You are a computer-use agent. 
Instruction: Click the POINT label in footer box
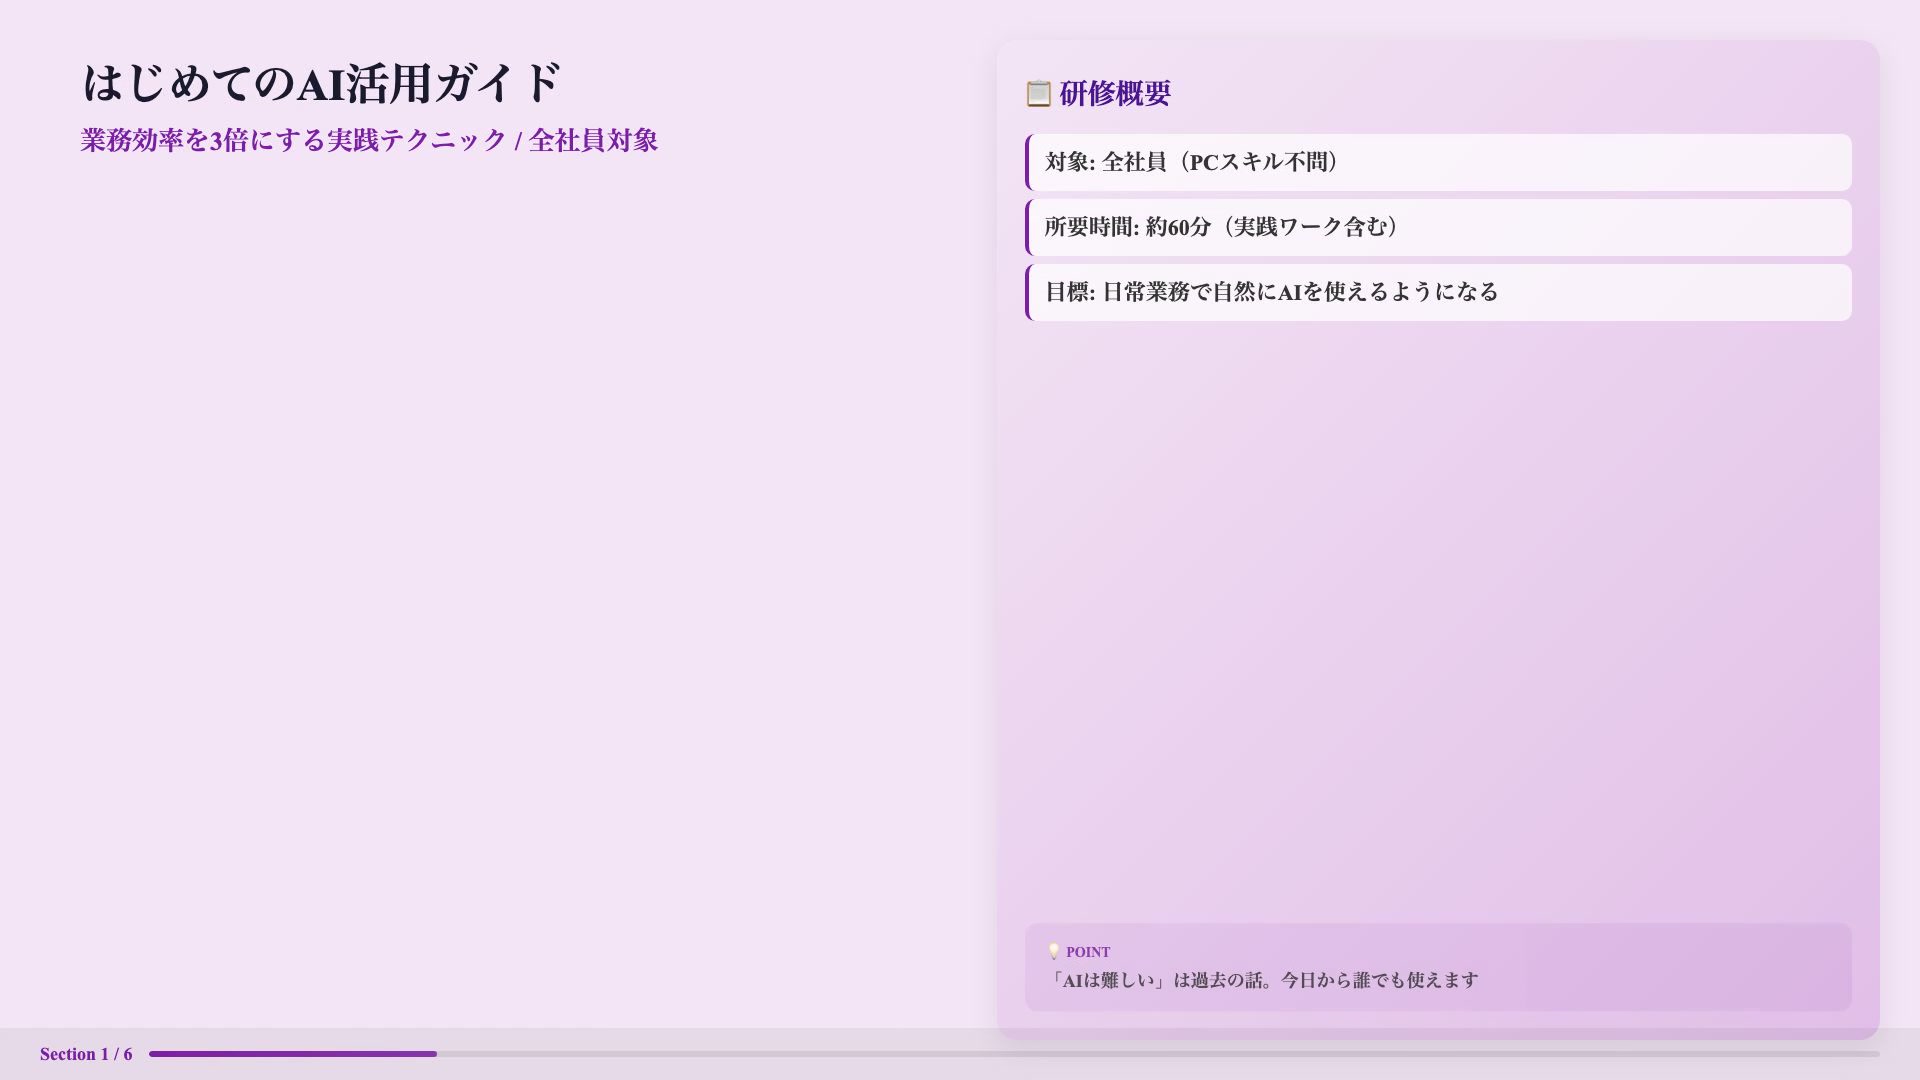coord(1088,951)
